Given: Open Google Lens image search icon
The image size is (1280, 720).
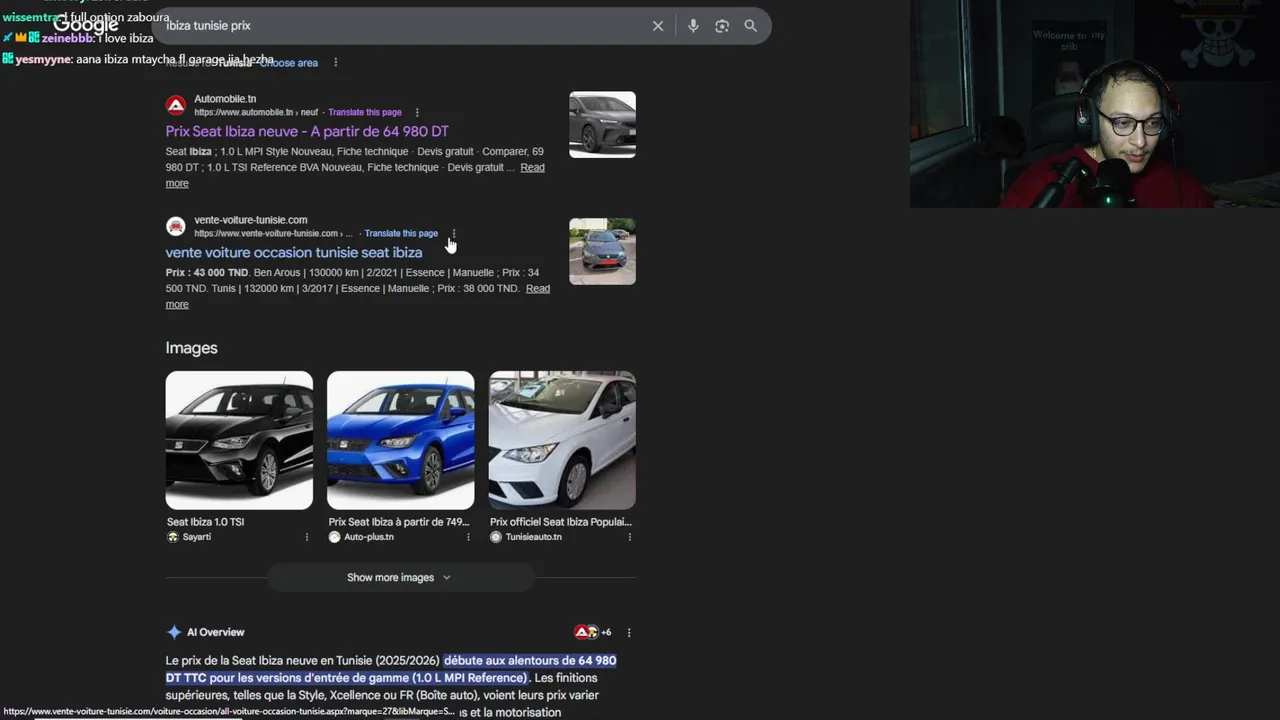Looking at the screenshot, I should pos(722,26).
